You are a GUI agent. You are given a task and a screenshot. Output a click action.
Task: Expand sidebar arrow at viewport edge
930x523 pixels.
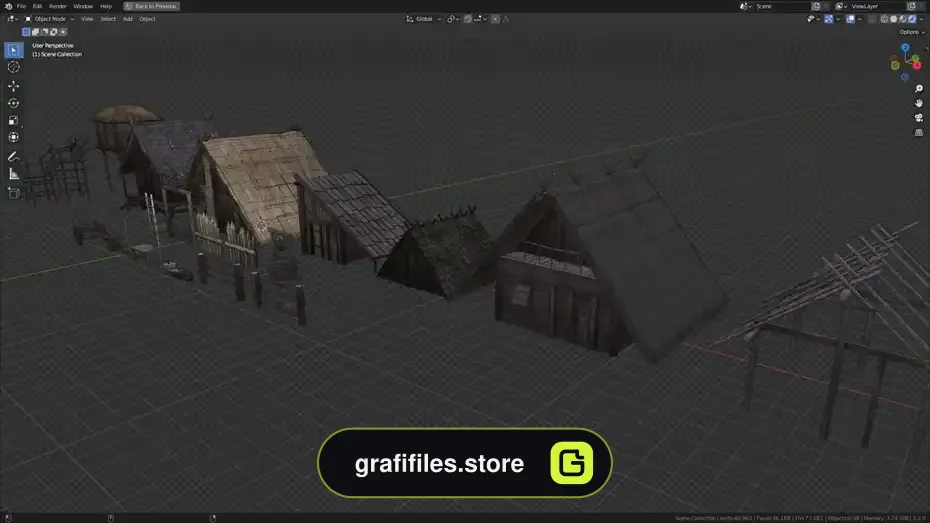click(927, 49)
